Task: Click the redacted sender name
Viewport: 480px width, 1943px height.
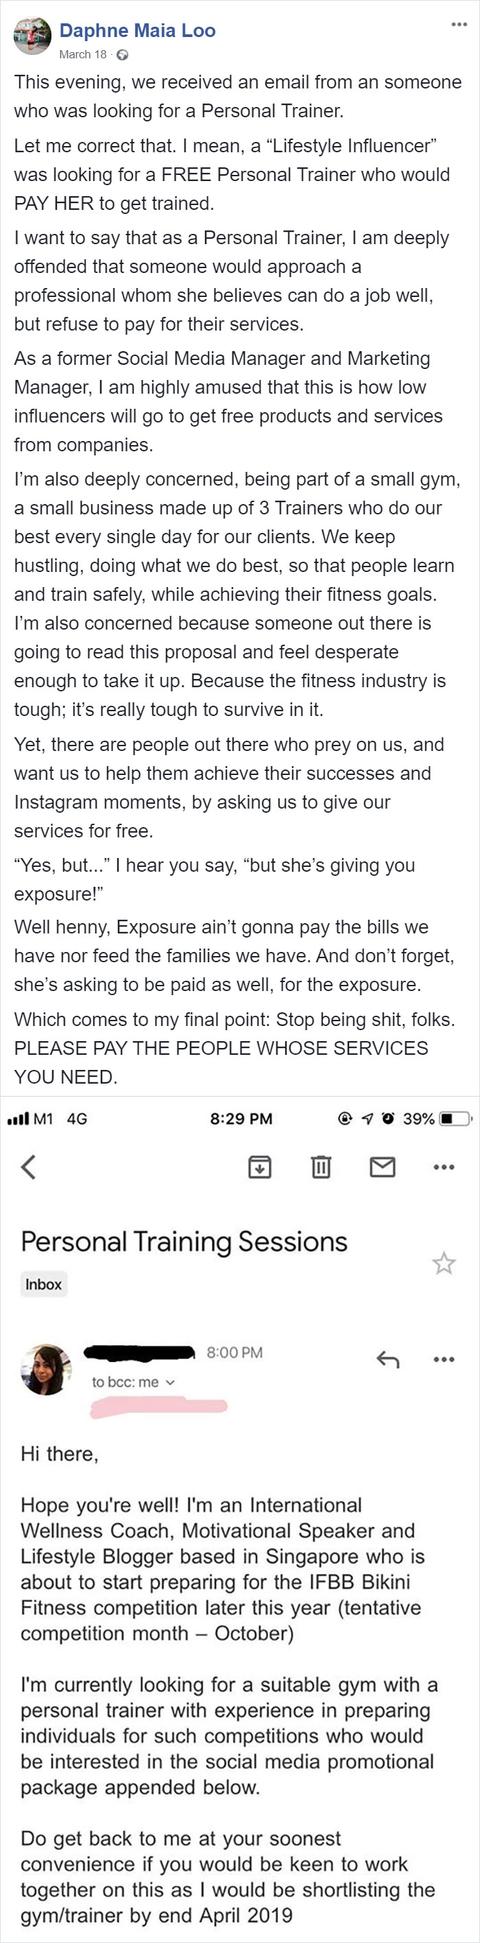Action: pos(140,1353)
